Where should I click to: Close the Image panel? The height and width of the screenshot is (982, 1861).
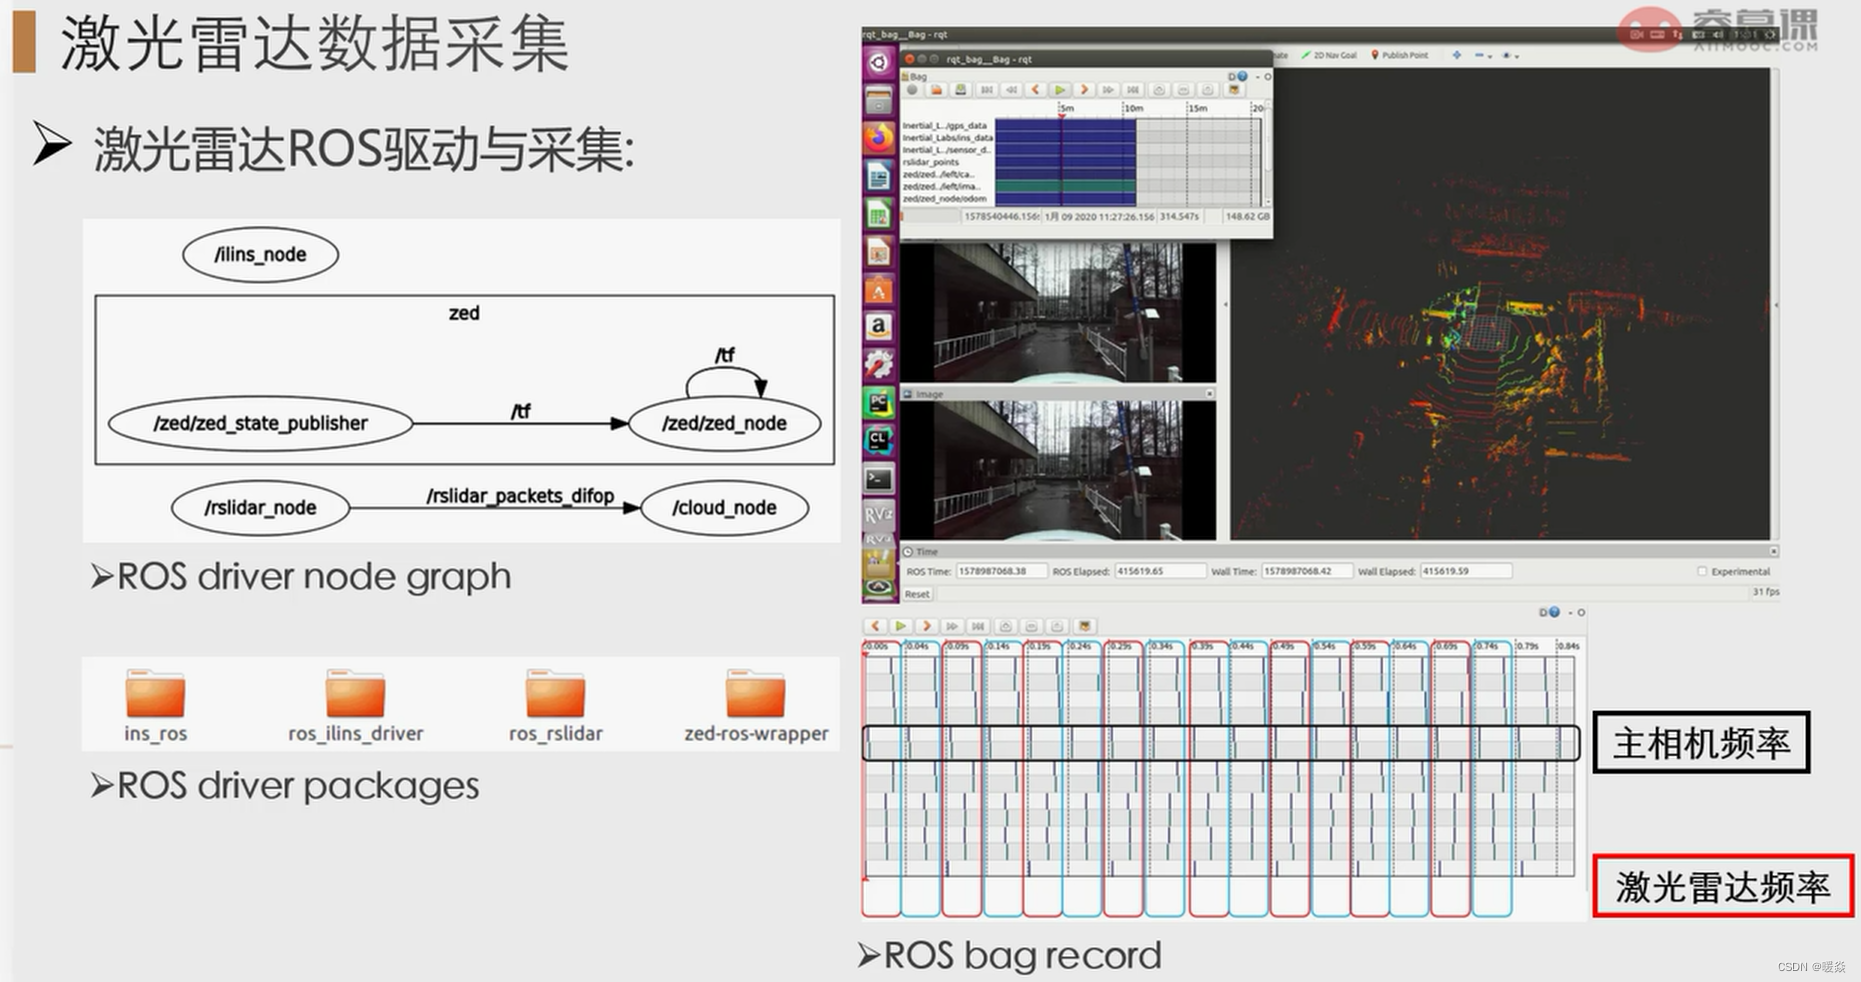click(x=1209, y=394)
